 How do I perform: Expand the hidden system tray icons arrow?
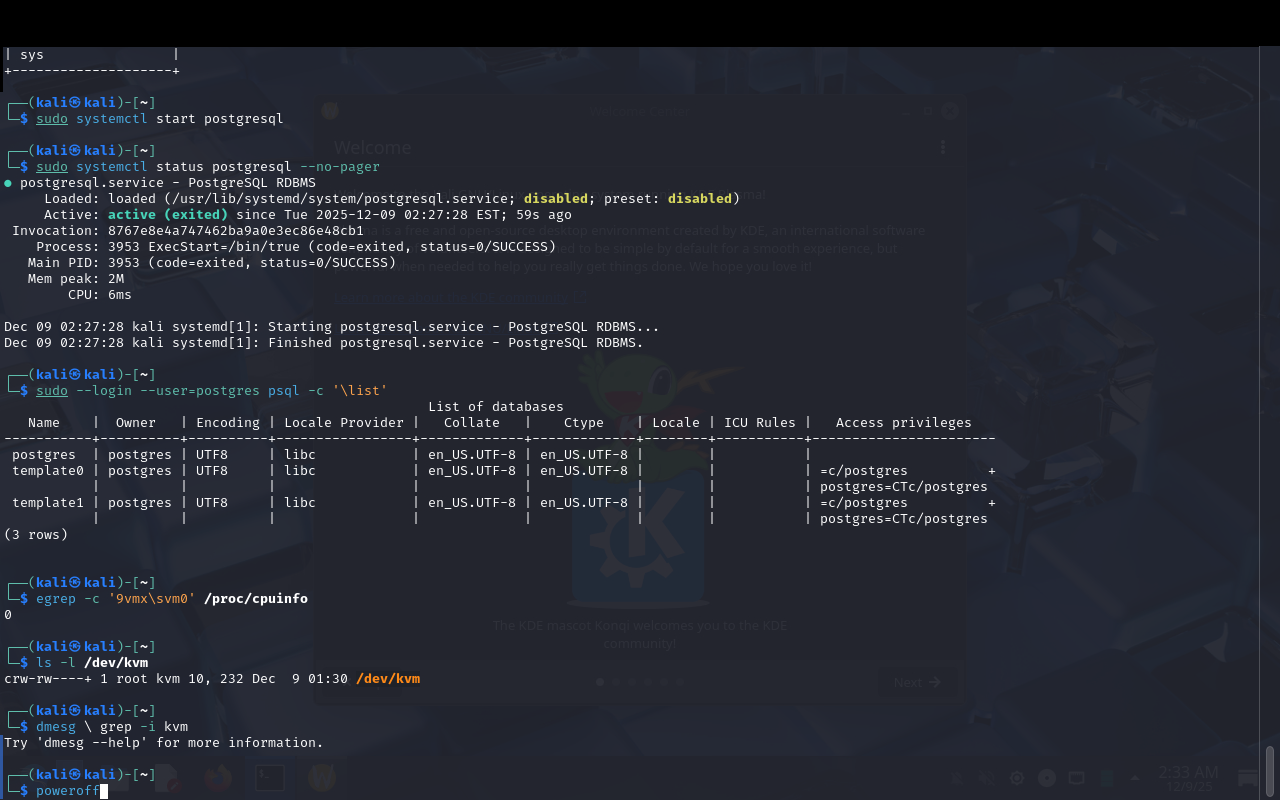(x=1135, y=778)
